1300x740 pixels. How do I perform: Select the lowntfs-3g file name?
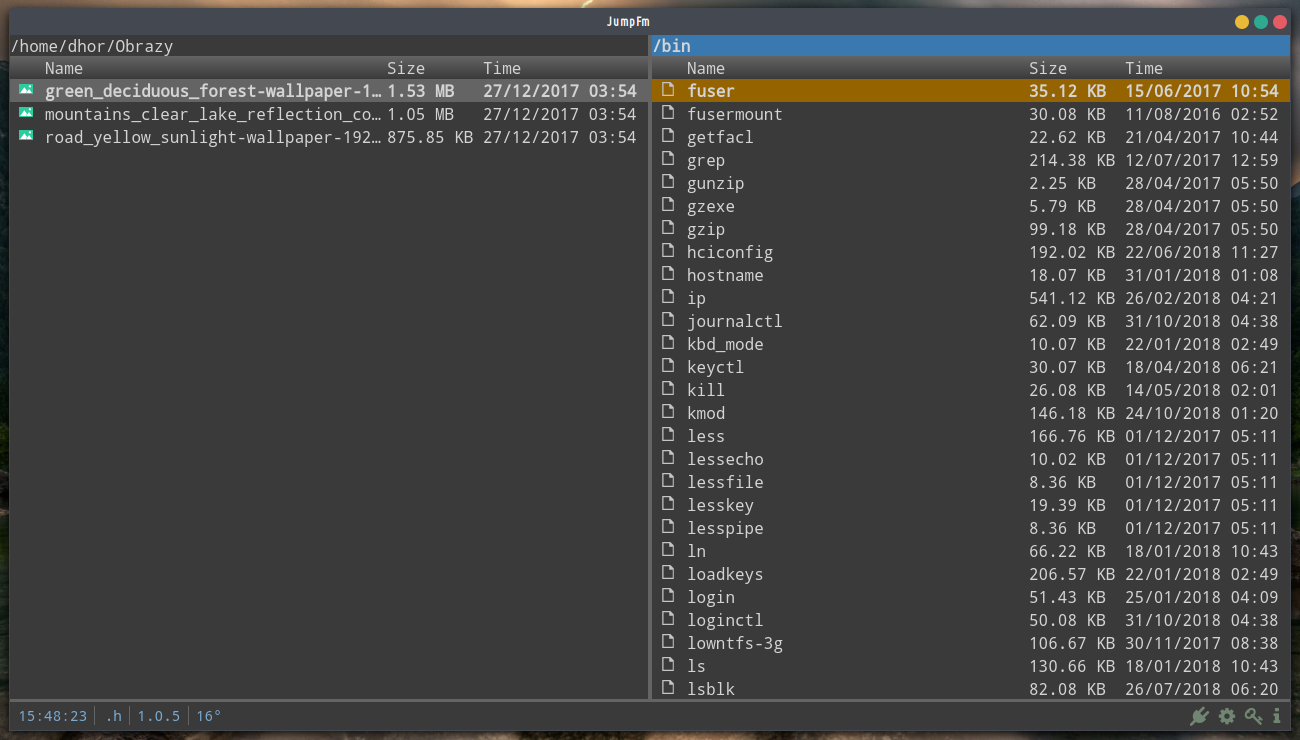735,643
